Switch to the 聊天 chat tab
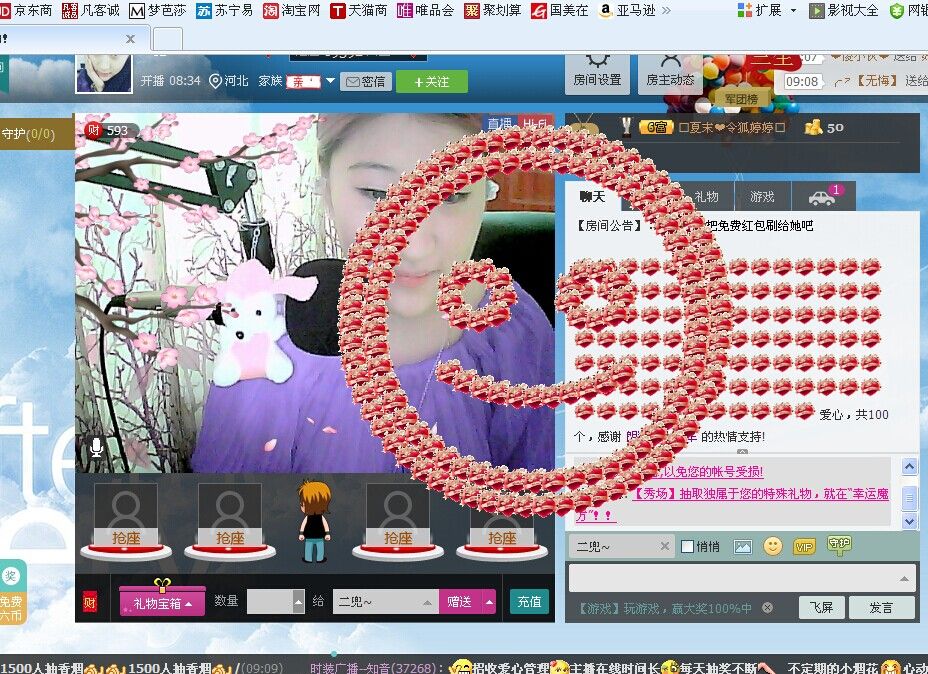The width and height of the screenshot is (928, 674). (592, 196)
